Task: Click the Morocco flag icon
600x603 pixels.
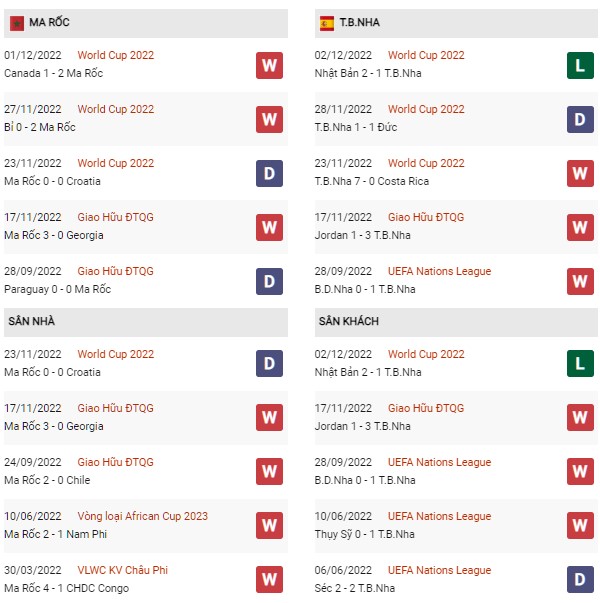Action: pos(17,23)
